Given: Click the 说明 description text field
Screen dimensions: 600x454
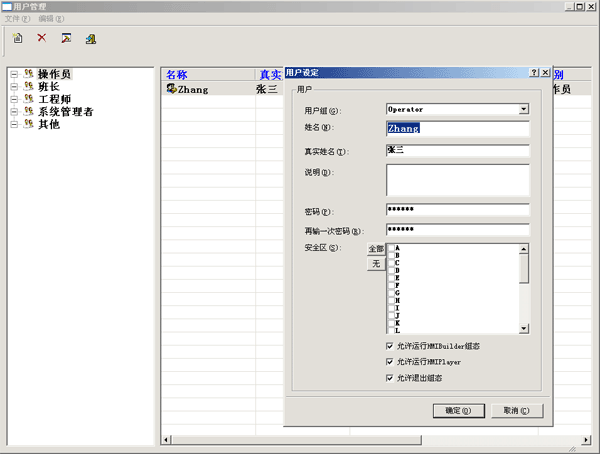Looking at the screenshot, I should [x=457, y=180].
